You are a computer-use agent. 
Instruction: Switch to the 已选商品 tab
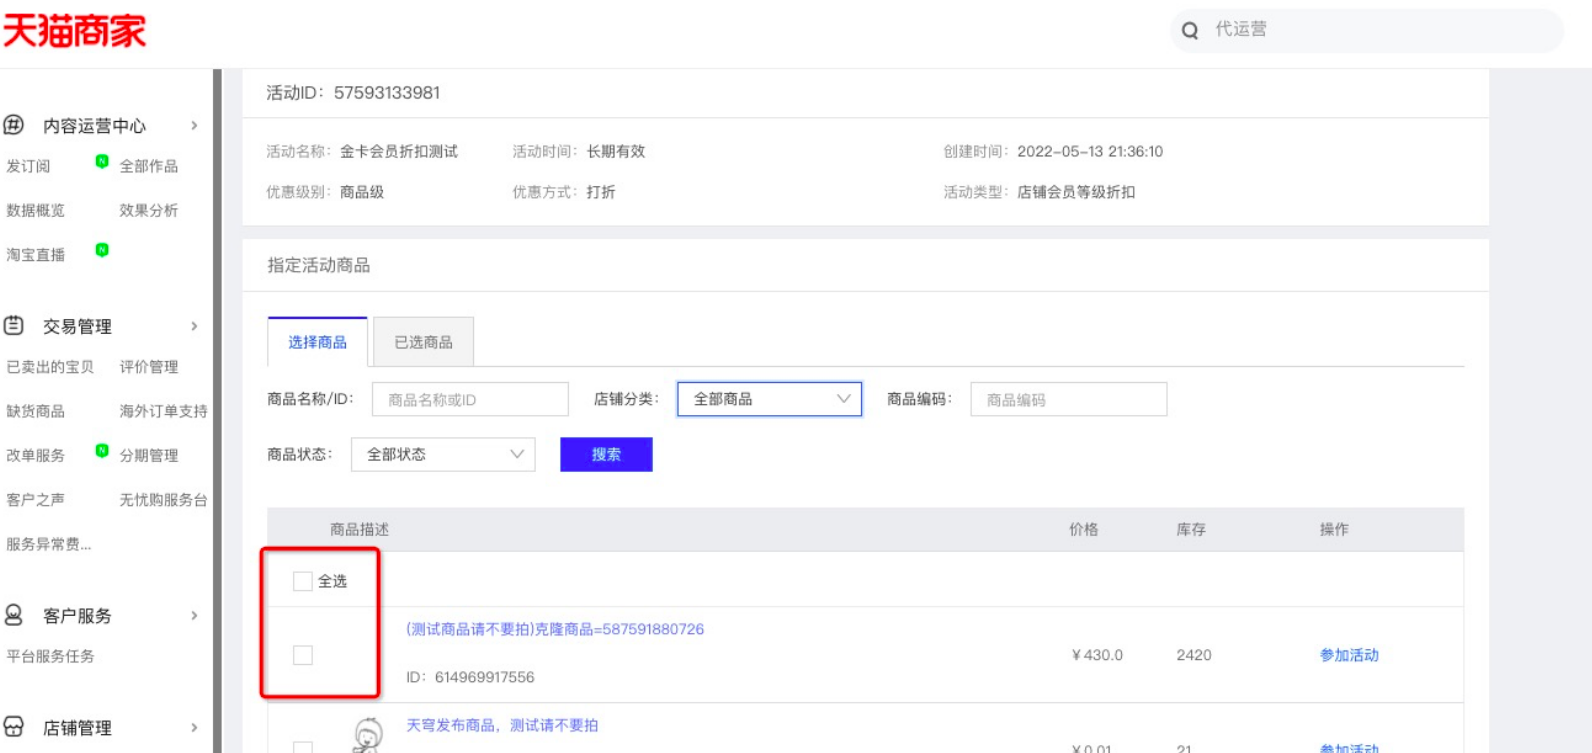coord(423,342)
